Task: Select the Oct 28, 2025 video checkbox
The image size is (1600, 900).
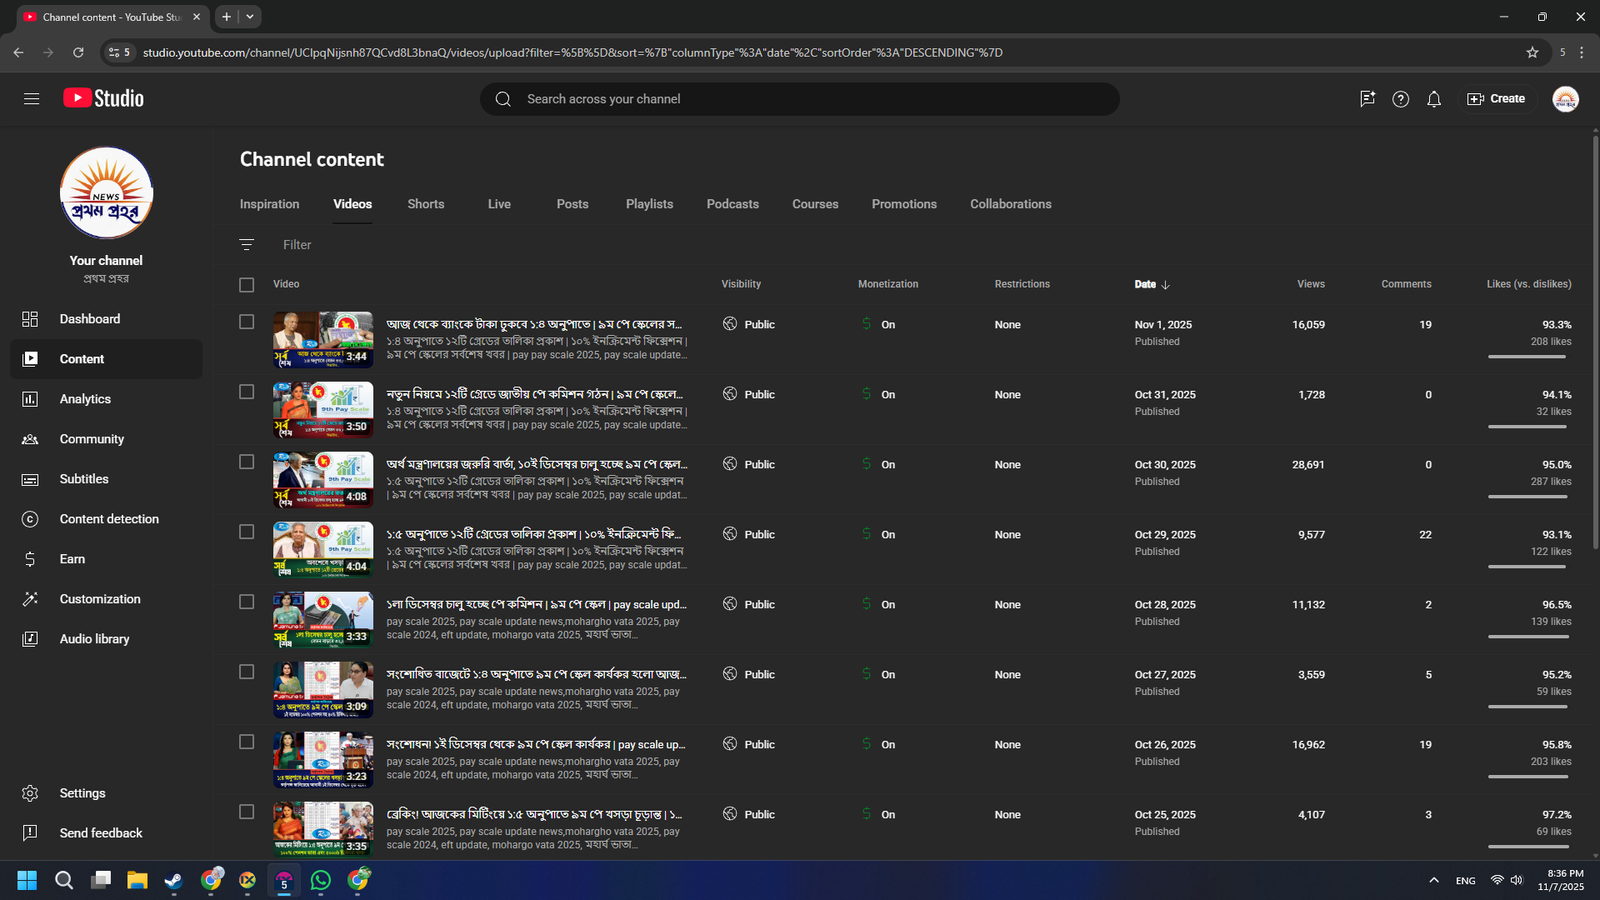Action: pyautogui.click(x=247, y=602)
